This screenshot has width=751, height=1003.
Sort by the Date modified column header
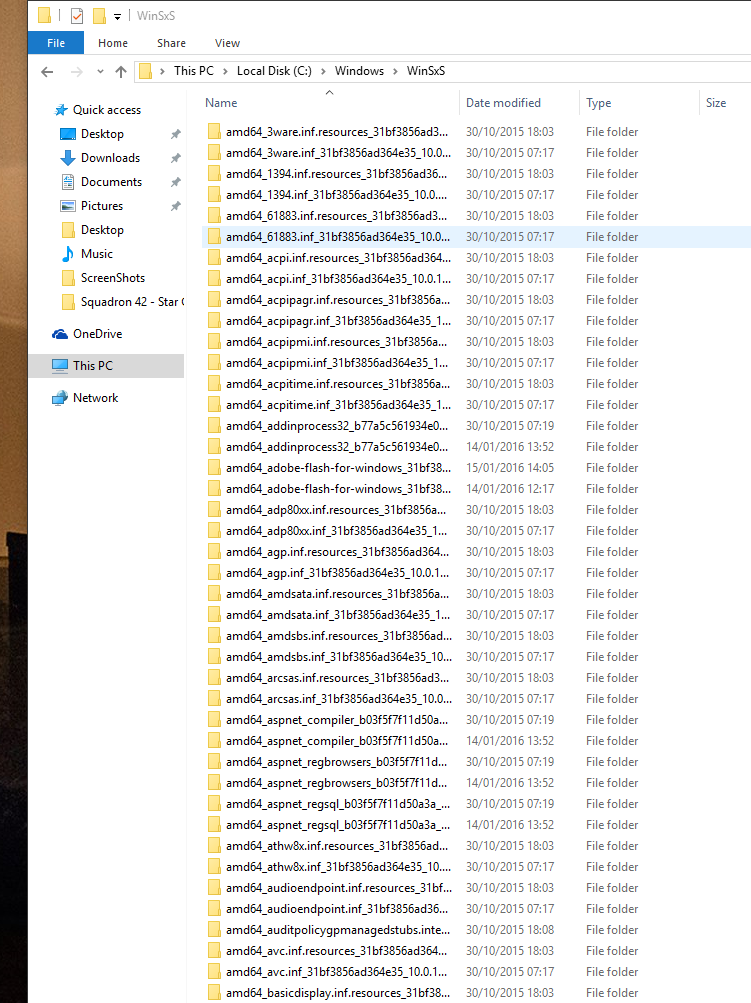coord(503,103)
